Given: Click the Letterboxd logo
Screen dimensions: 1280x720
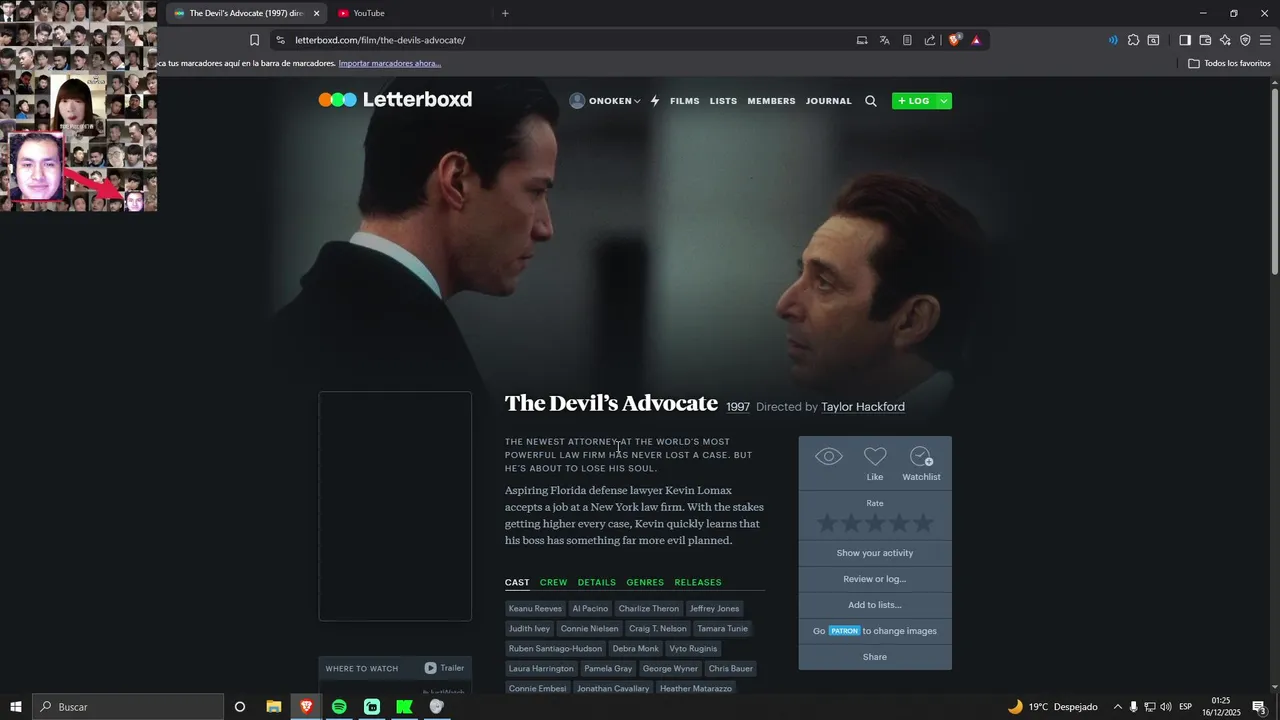Looking at the screenshot, I should click(395, 100).
